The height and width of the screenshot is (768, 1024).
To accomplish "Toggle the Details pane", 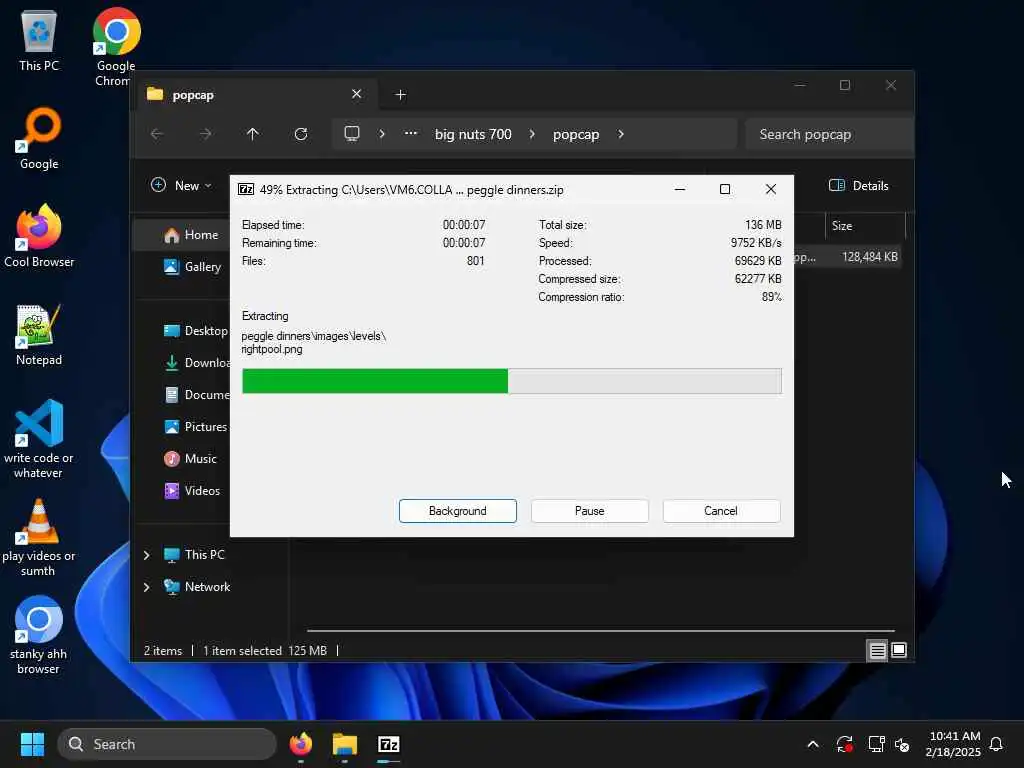I will [x=859, y=185].
